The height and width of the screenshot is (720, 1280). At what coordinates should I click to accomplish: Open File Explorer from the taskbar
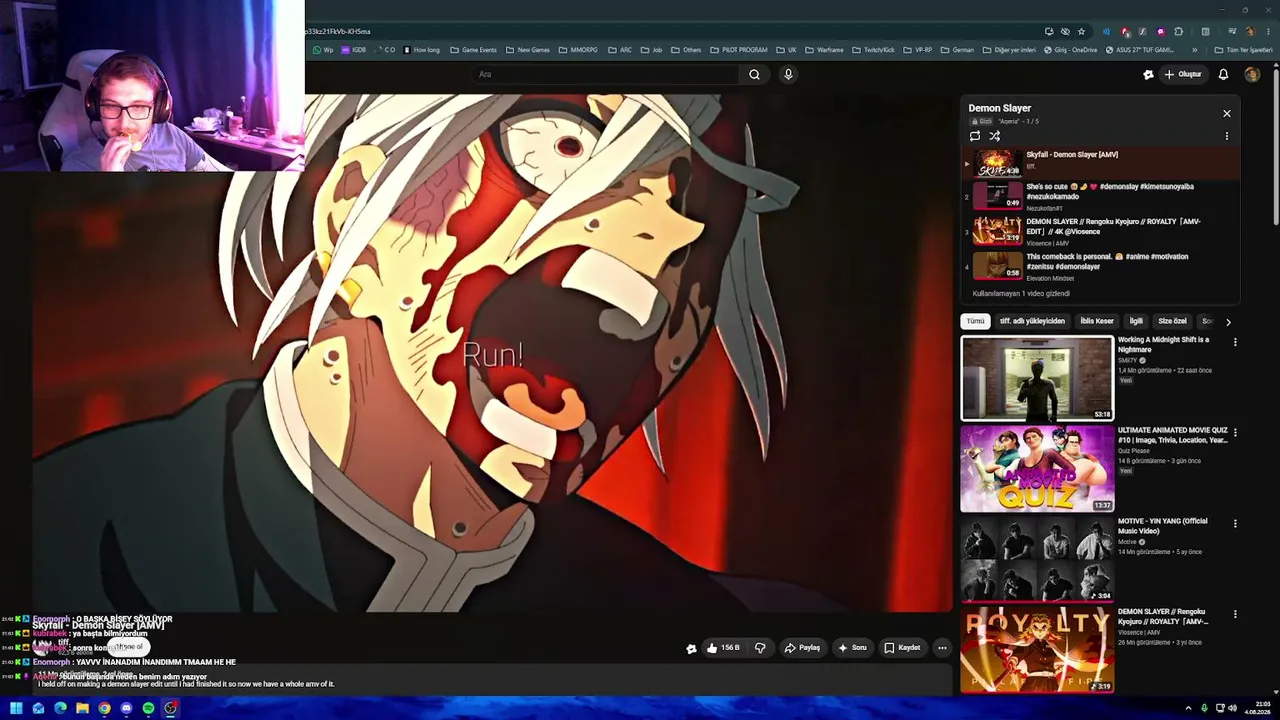pyautogui.click(x=82, y=708)
